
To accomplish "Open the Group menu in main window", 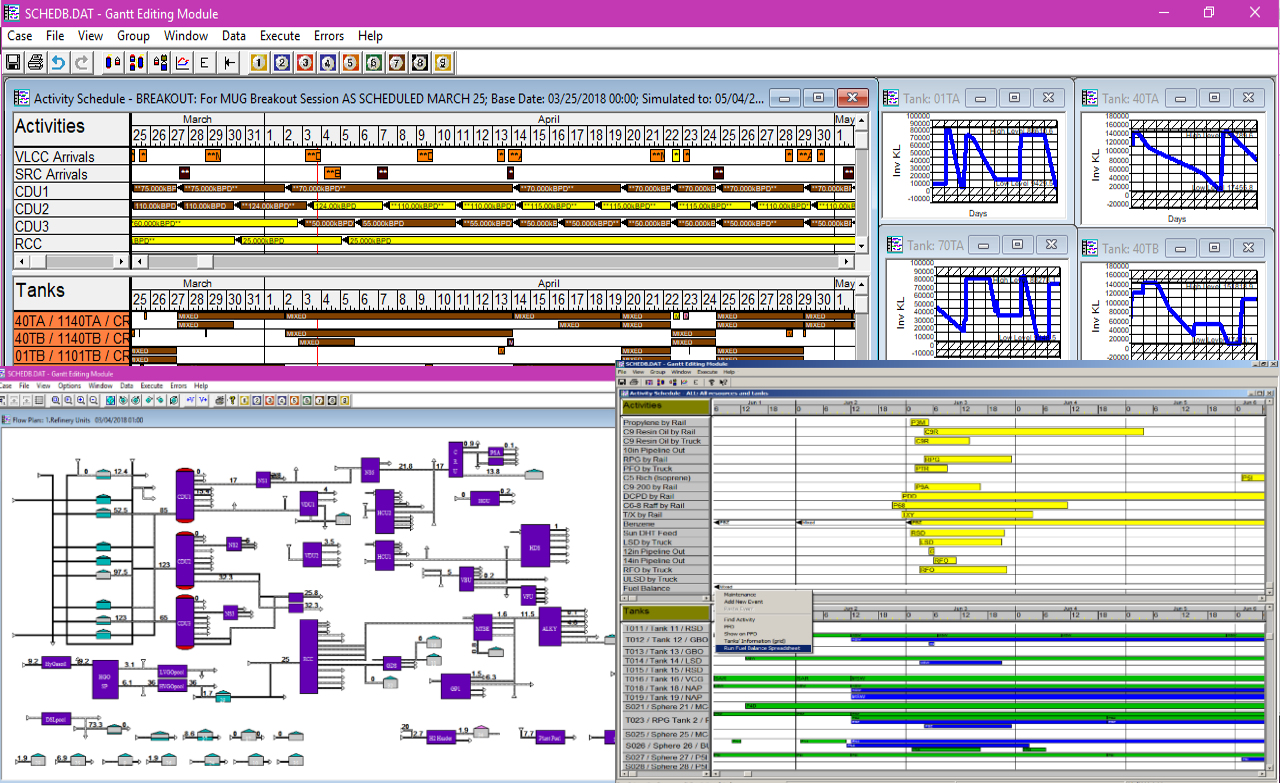I will [x=133, y=36].
